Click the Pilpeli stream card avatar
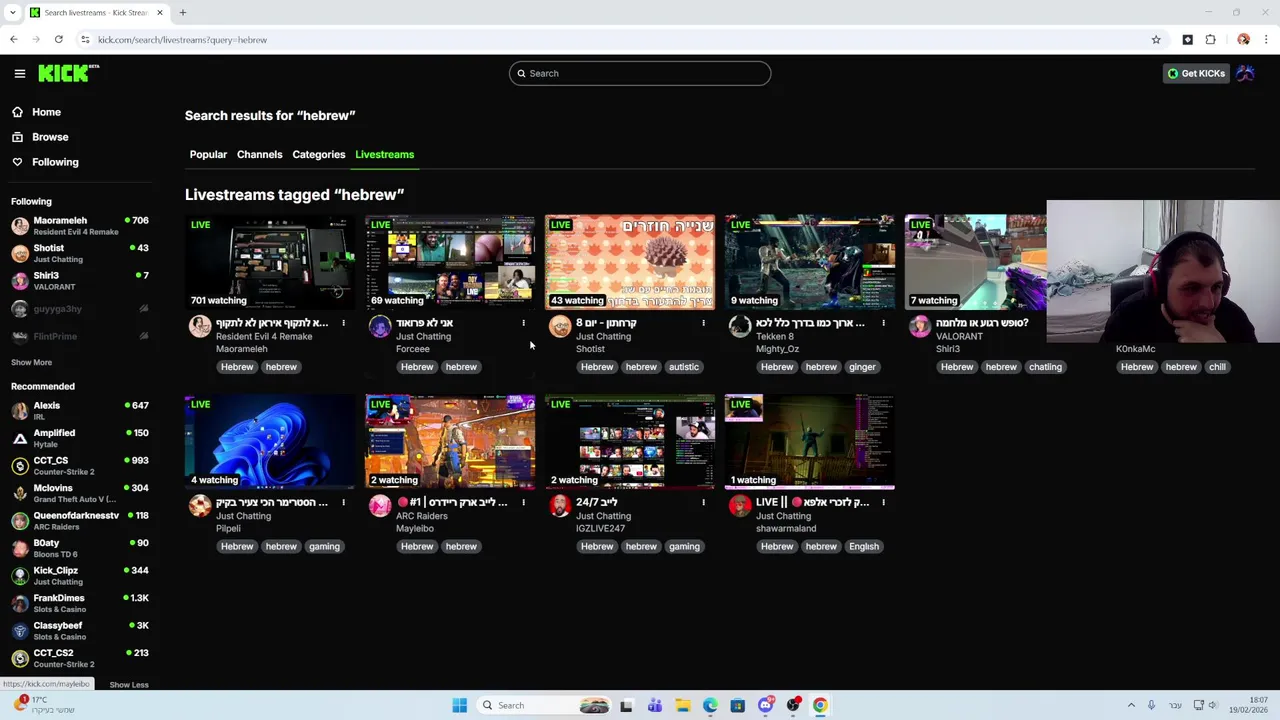 (x=200, y=506)
